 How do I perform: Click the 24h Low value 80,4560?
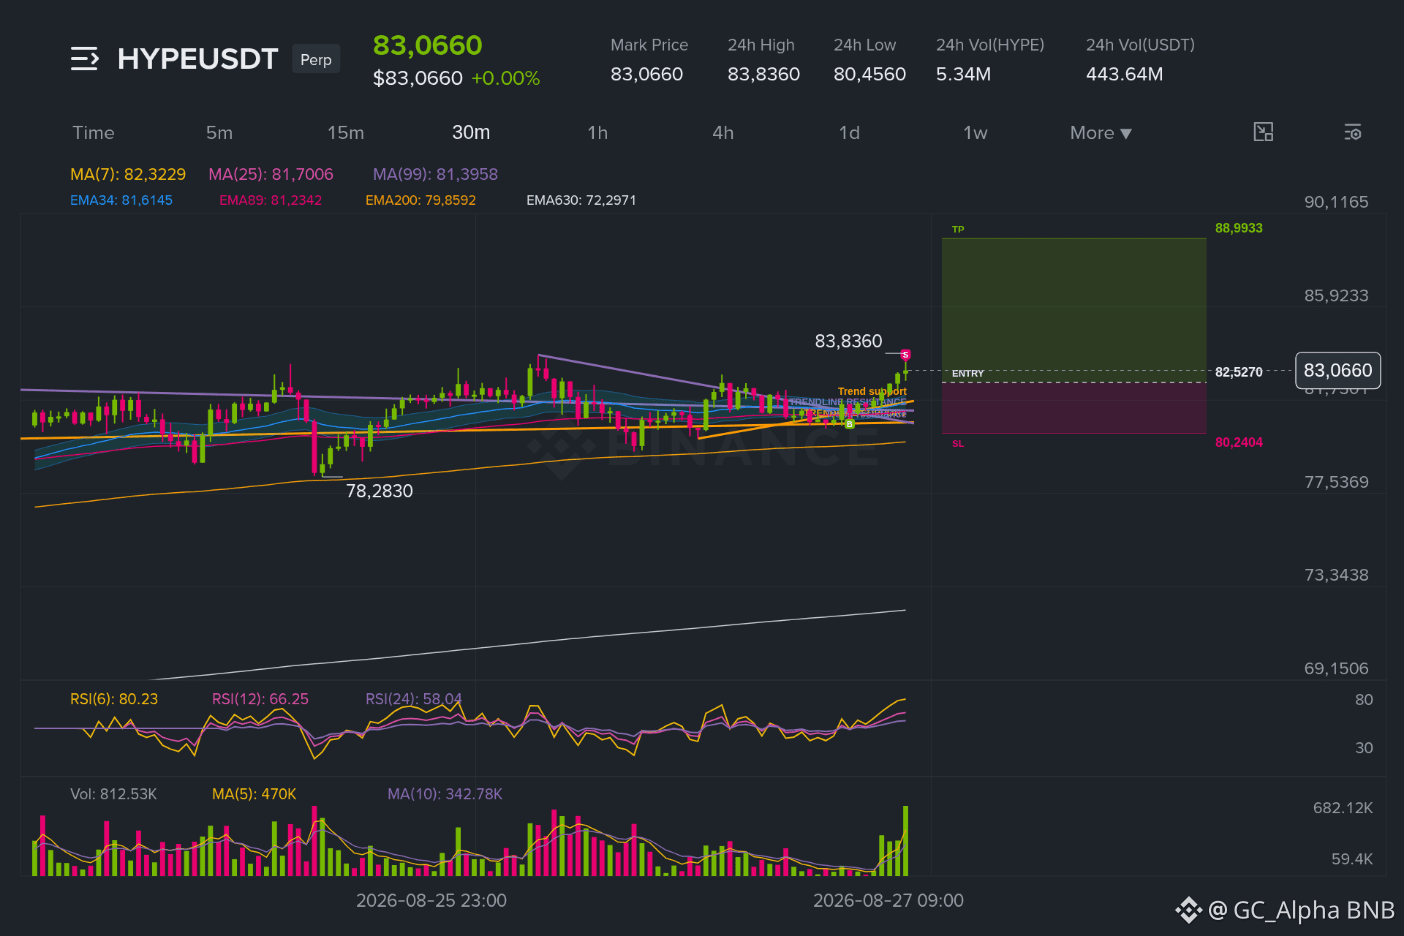coord(870,74)
